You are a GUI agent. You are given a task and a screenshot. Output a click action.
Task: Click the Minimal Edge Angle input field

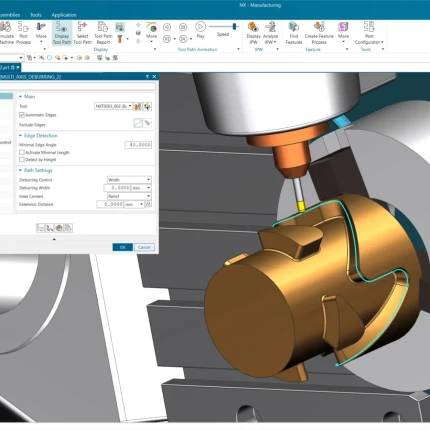point(138,145)
